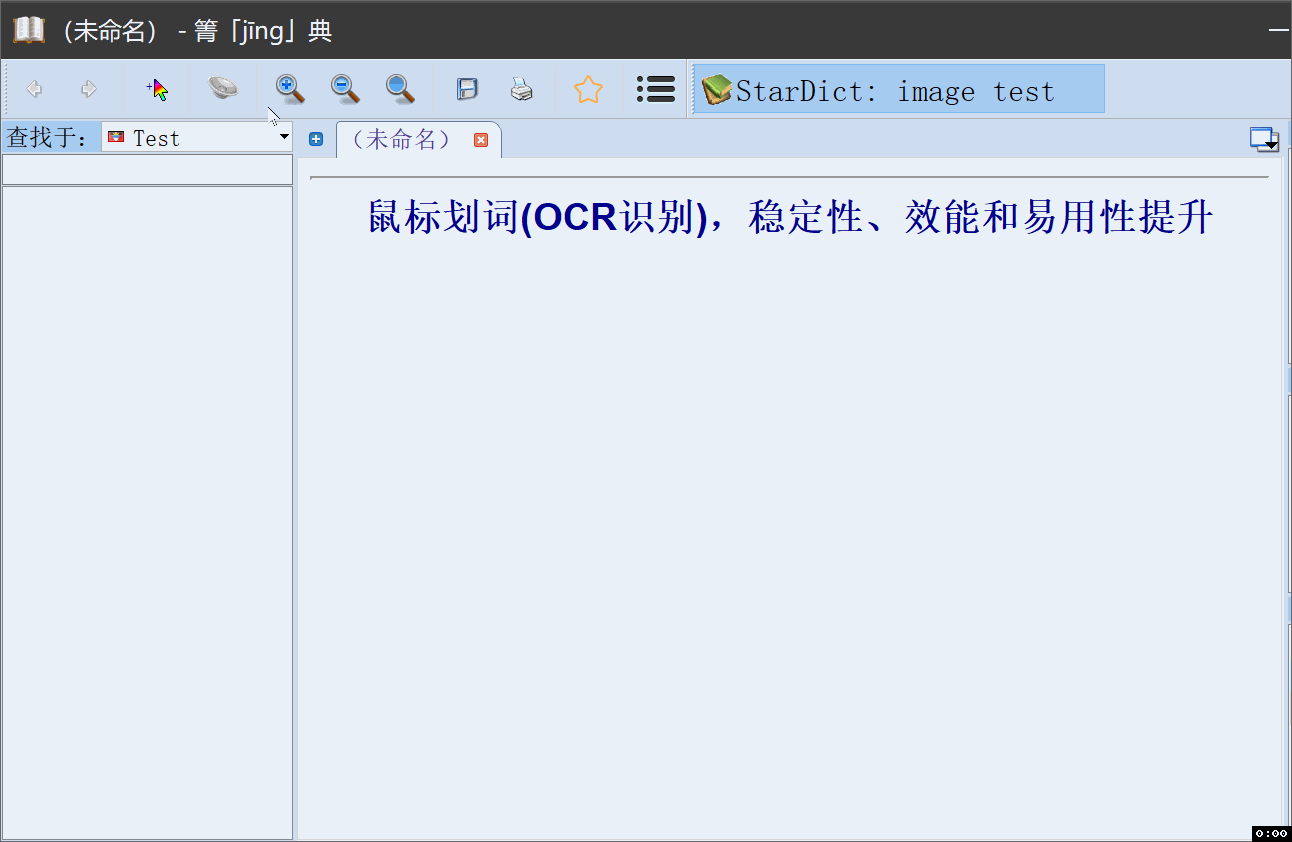Print the current article
This screenshot has width=1292, height=842.
pyautogui.click(x=521, y=89)
